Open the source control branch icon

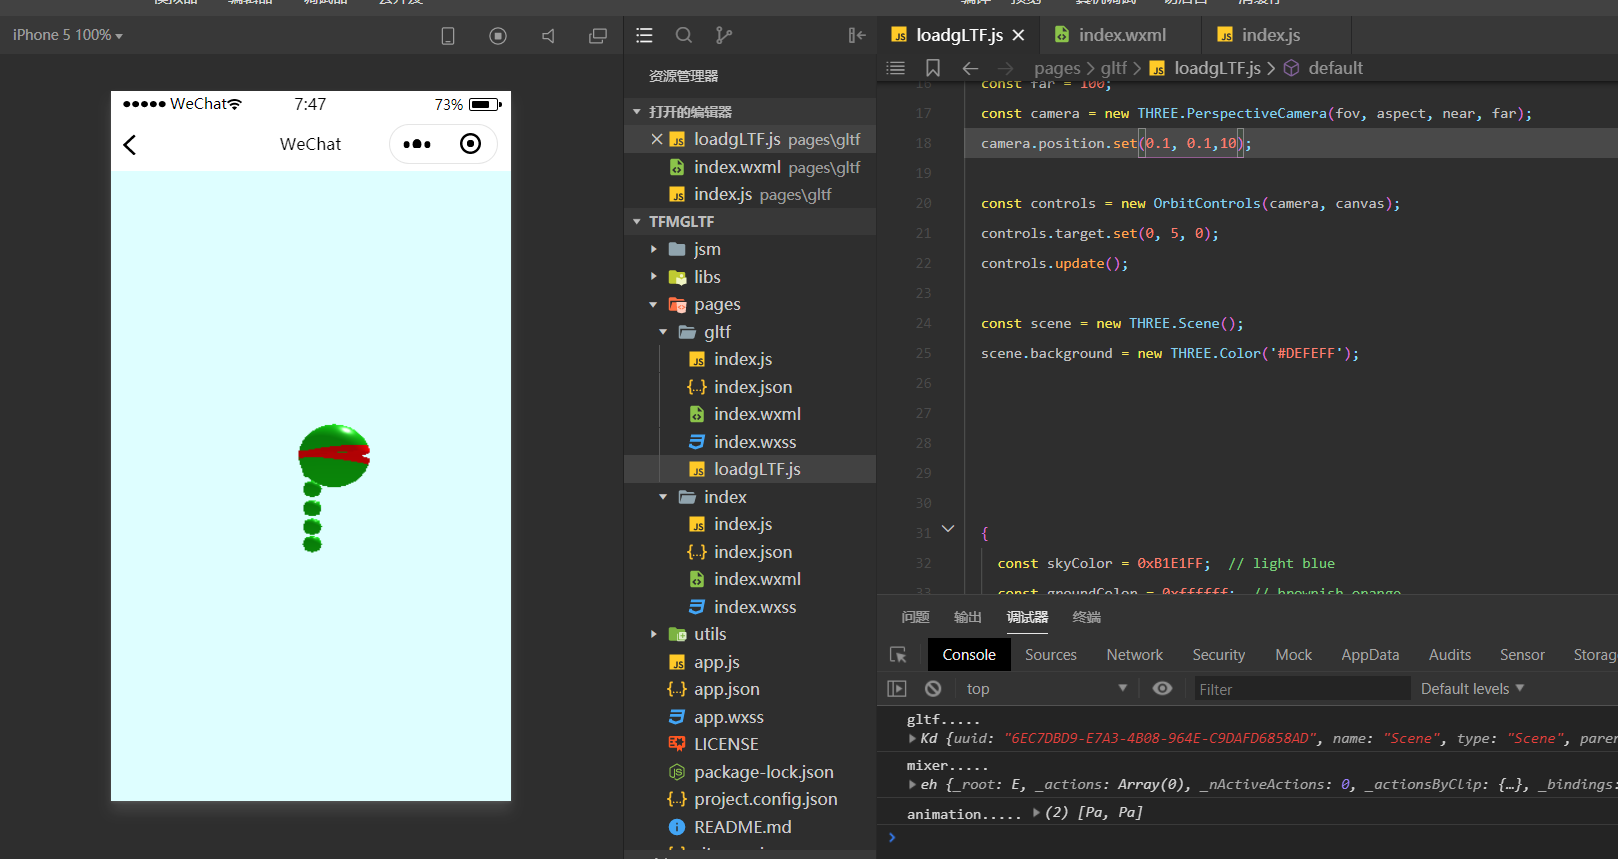724,36
